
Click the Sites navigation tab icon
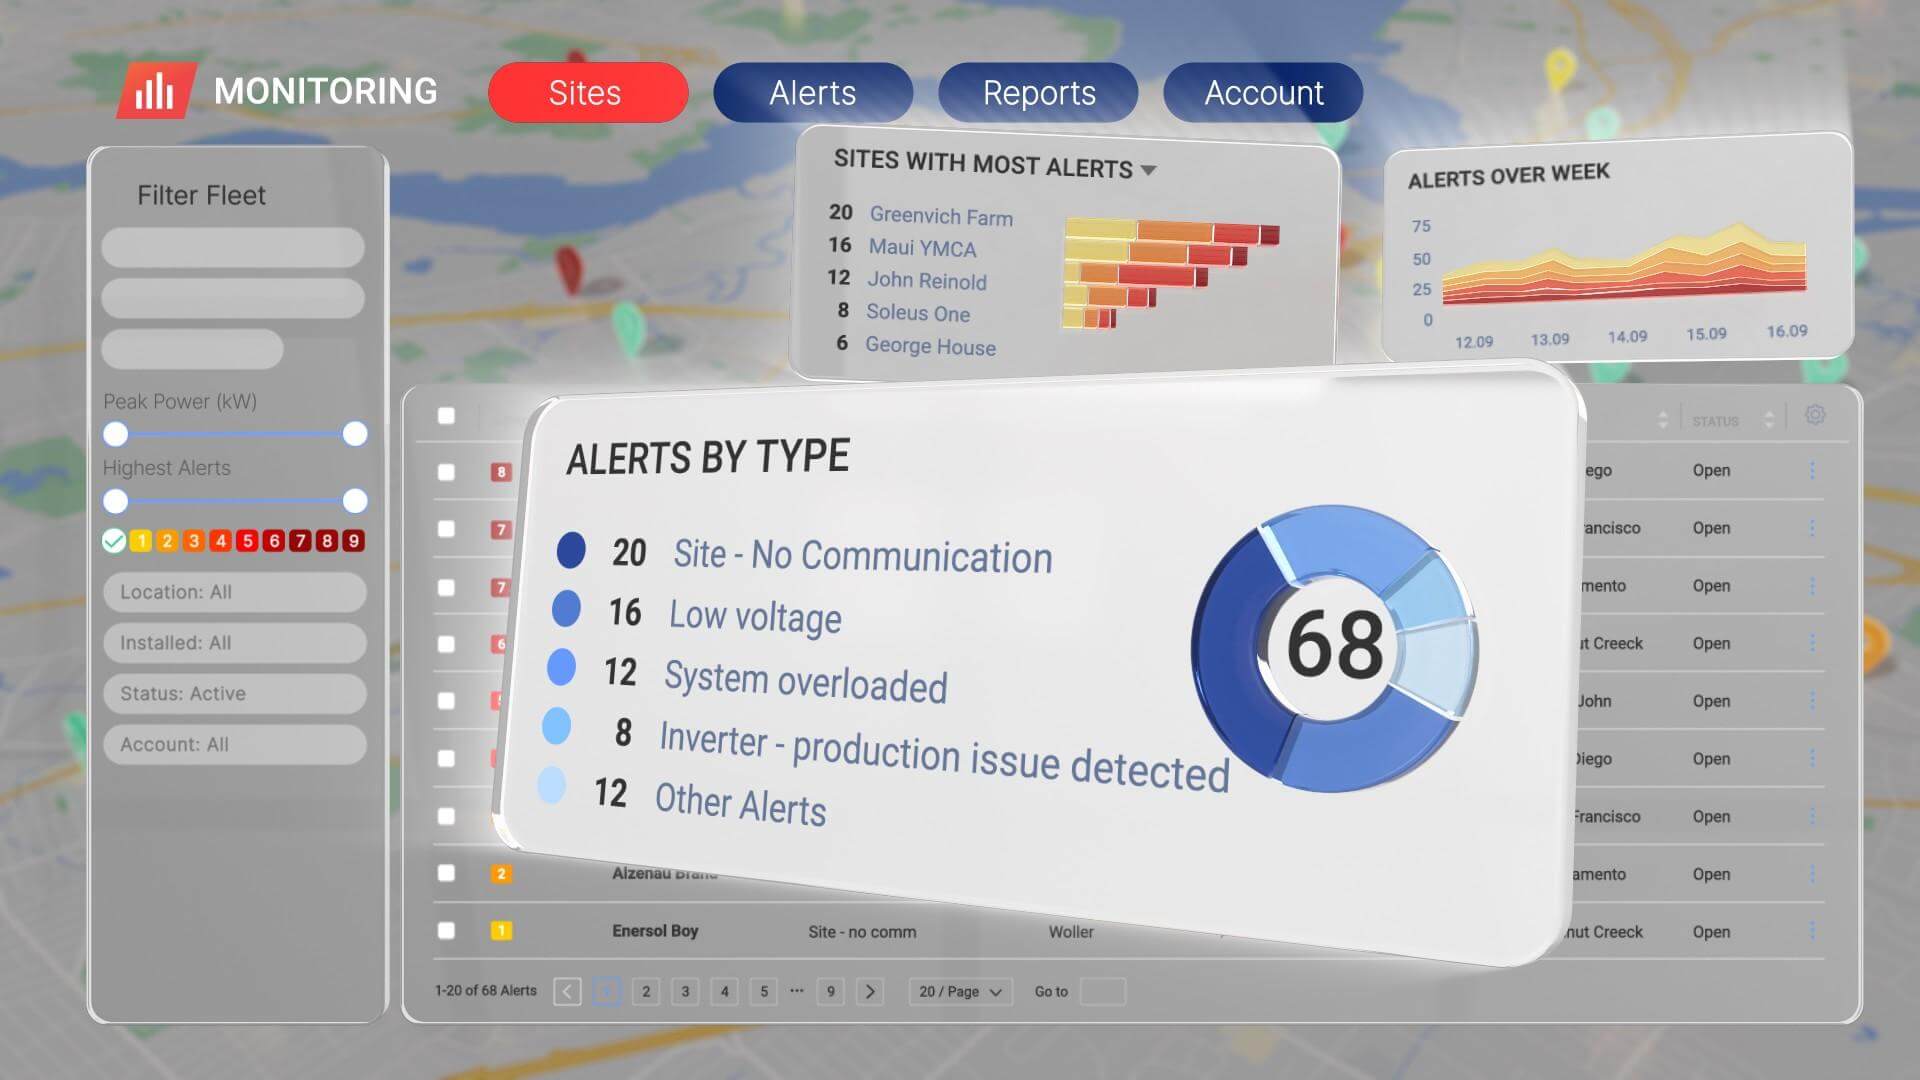click(x=585, y=91)
